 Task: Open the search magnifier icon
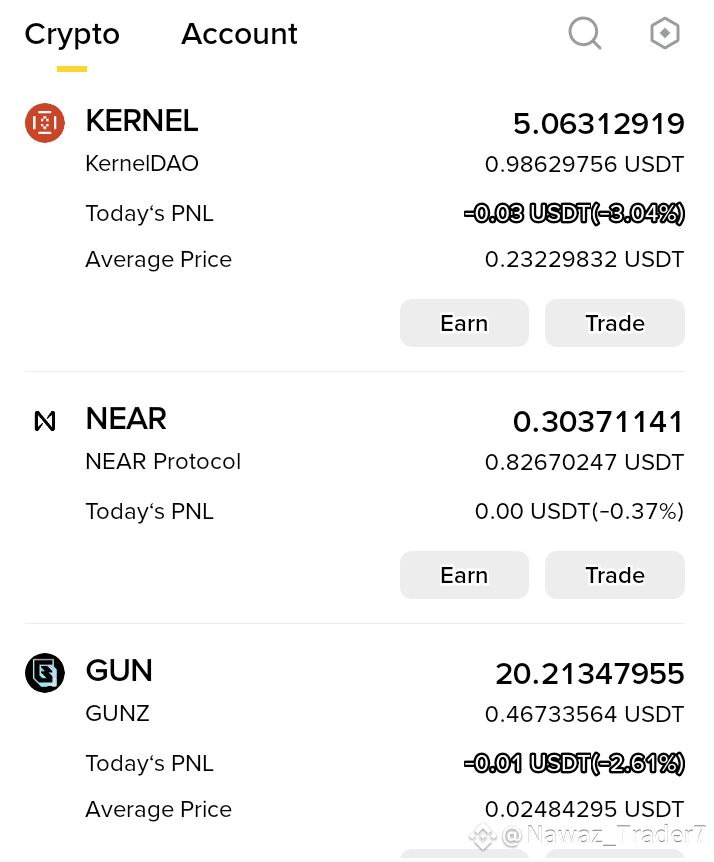pyautogui.click(x=584, y=33)
